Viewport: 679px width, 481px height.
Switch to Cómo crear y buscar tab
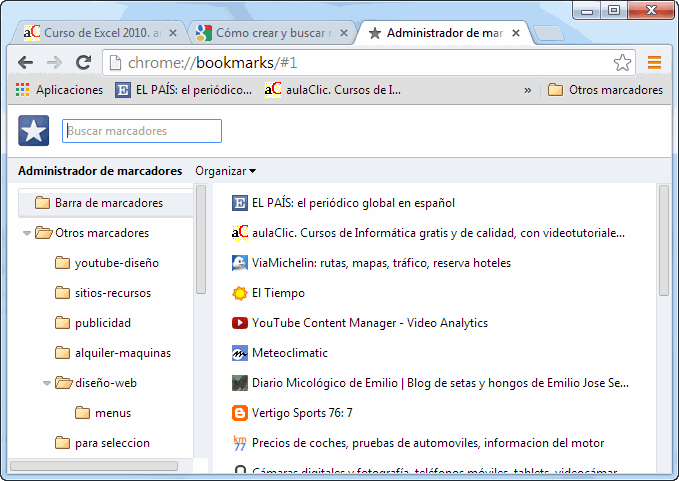(x=271, y=33)
